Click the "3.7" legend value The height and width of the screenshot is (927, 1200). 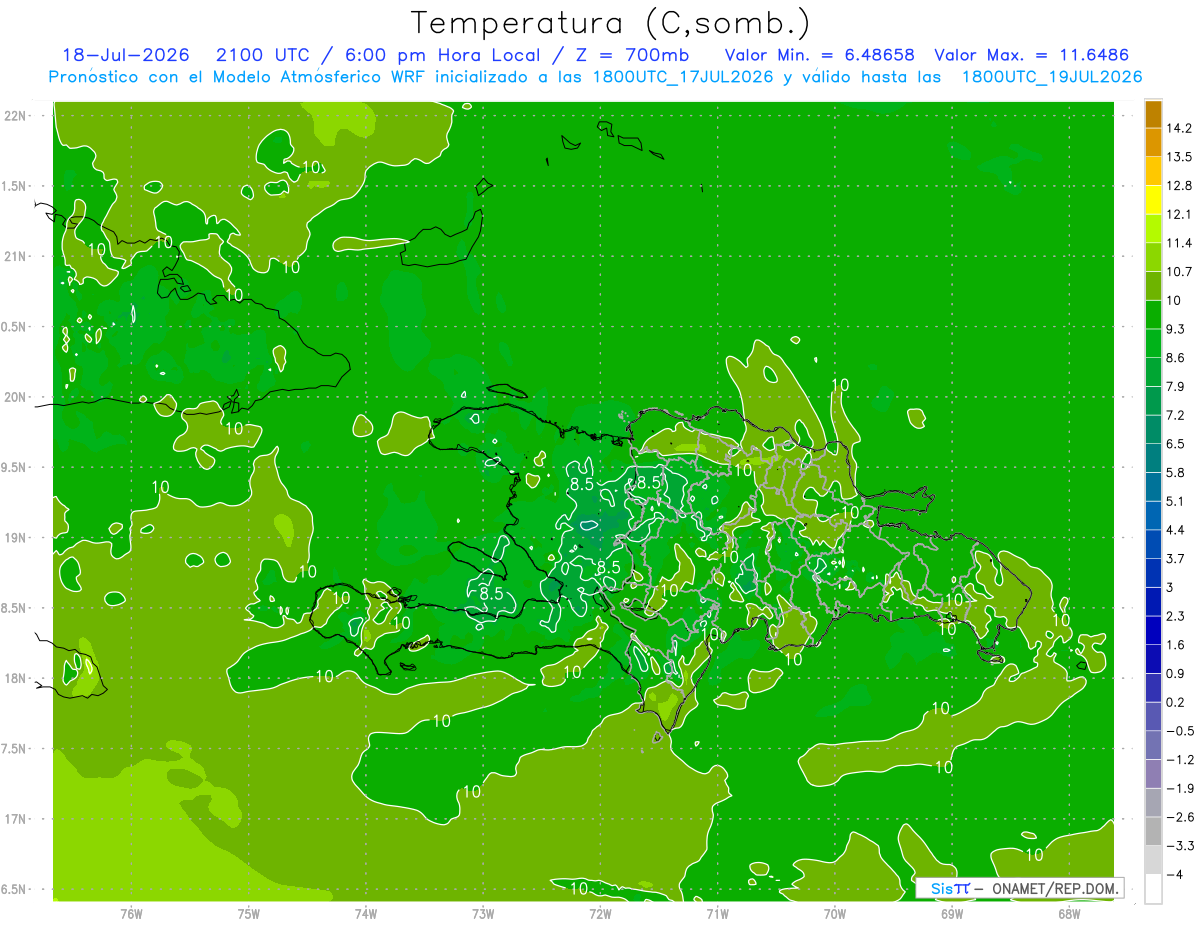pyautogui.click(x=1176, y=559)
